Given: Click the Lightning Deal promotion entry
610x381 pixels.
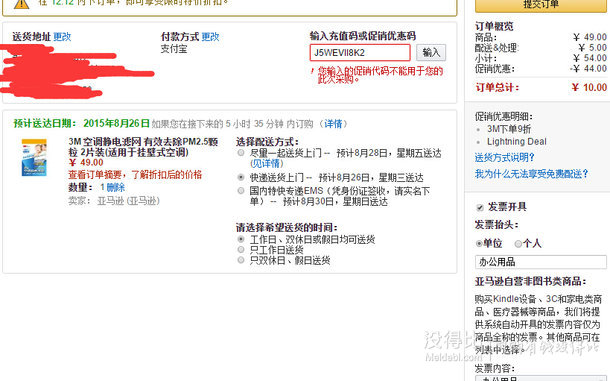Looking at the screenshot, I should point(517,142).
